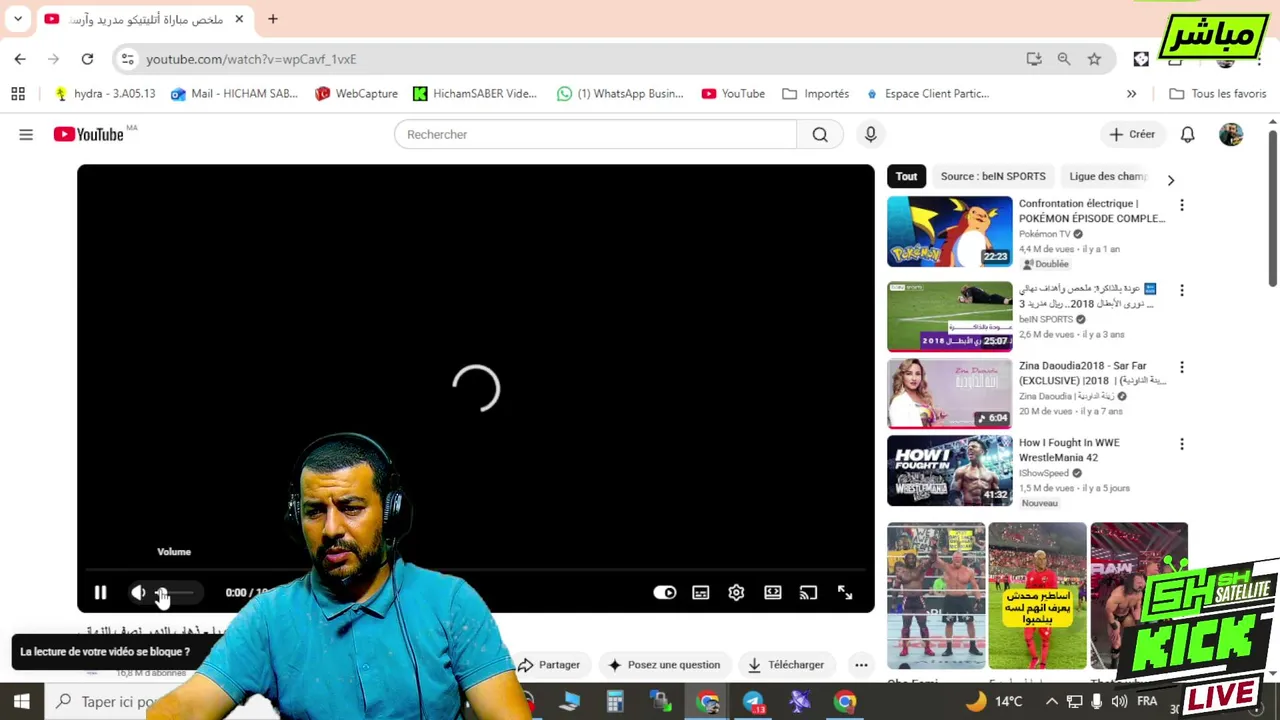
Task: Click the Partager button
Action: [549, 665]
